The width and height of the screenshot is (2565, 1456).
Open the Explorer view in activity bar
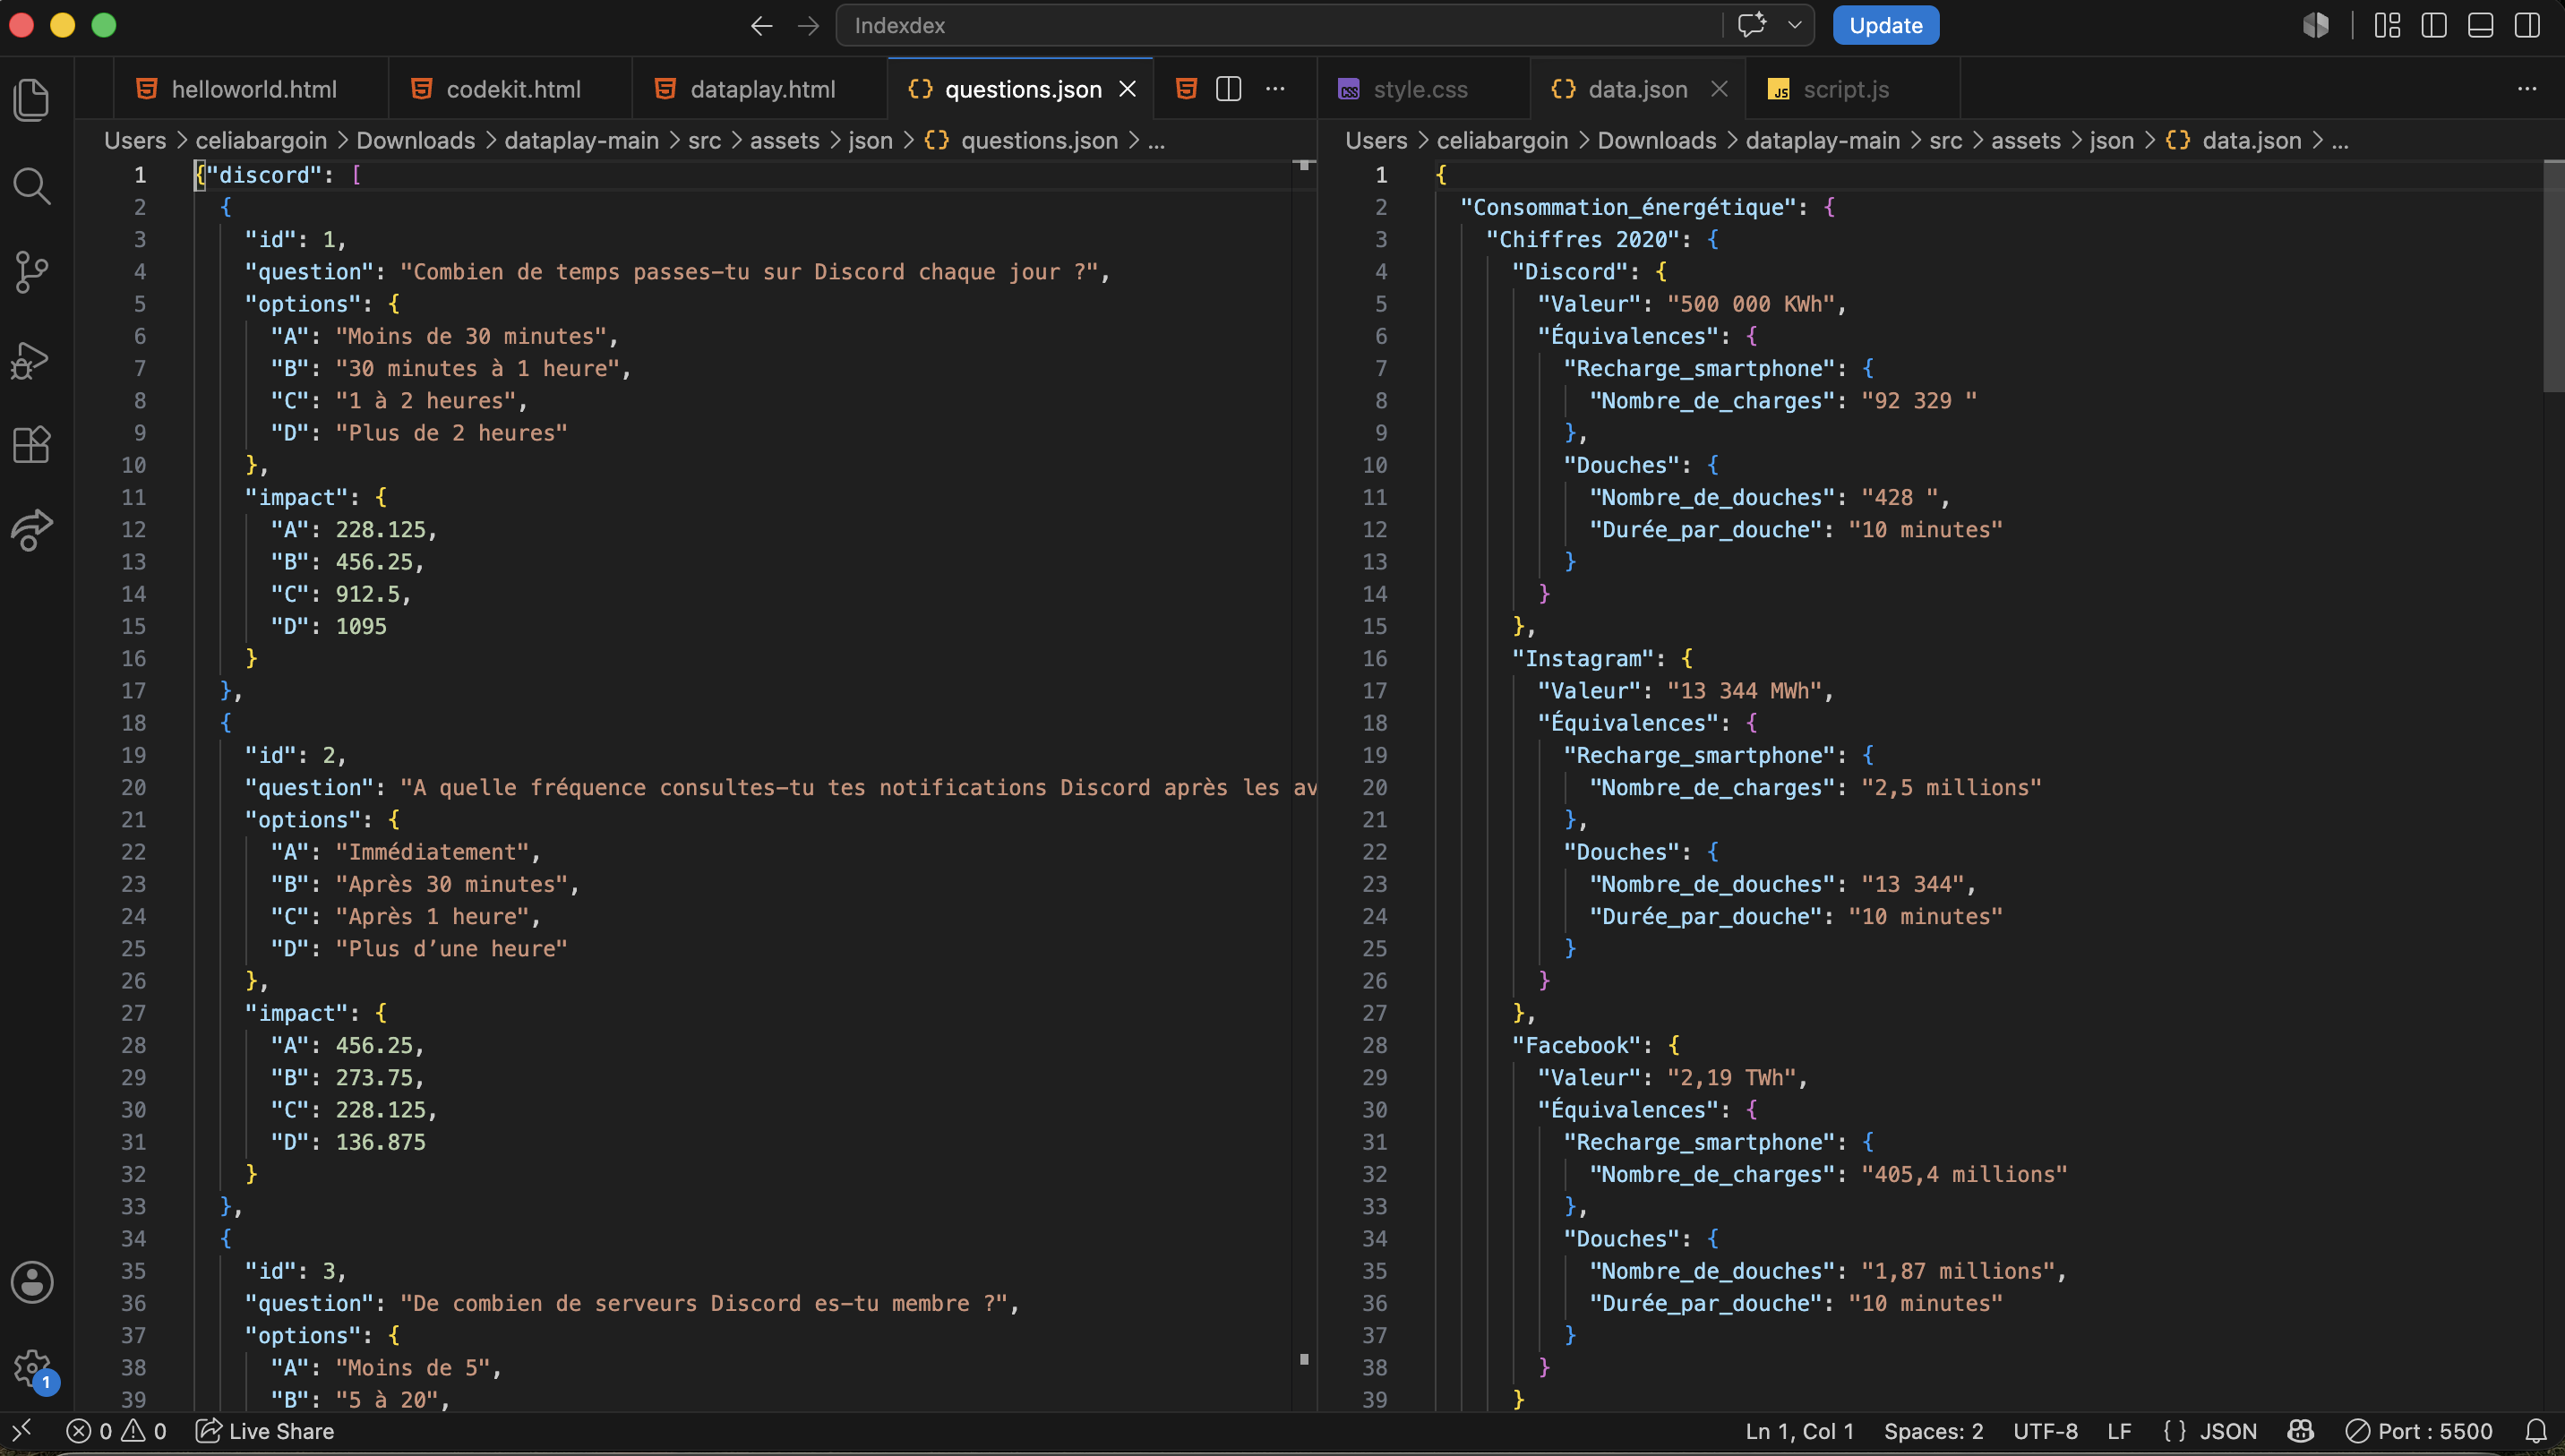click(x=31, y=99)
